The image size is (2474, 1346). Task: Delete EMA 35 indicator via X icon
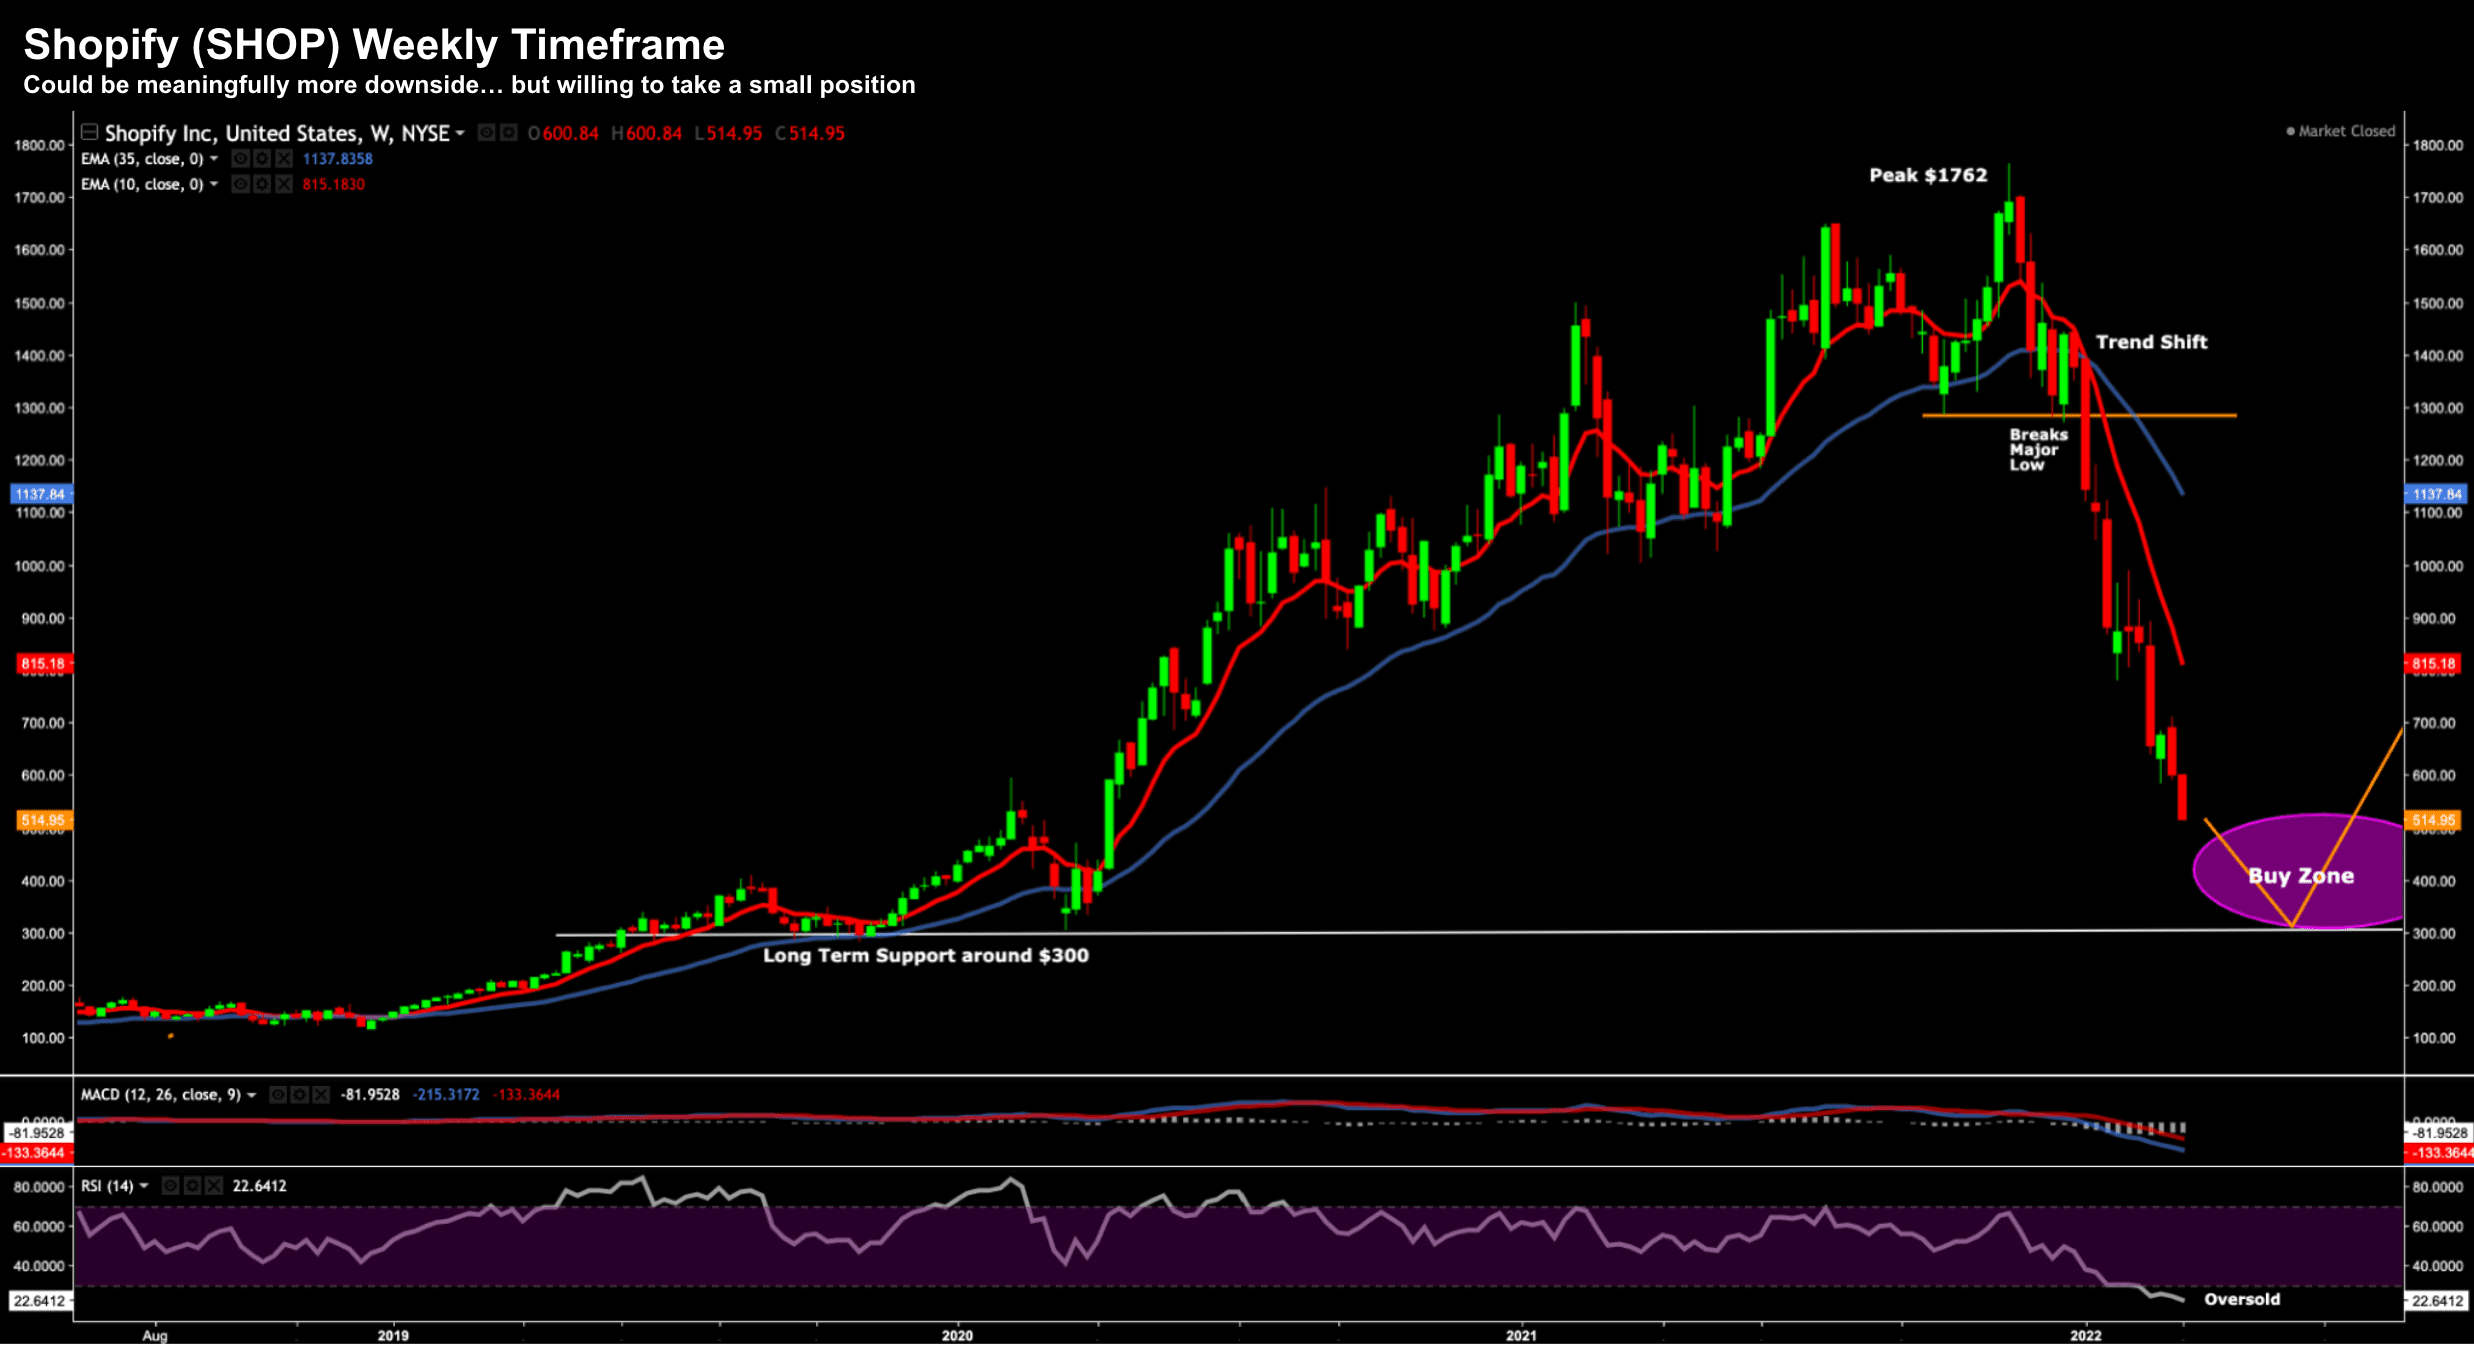(284, 159)
